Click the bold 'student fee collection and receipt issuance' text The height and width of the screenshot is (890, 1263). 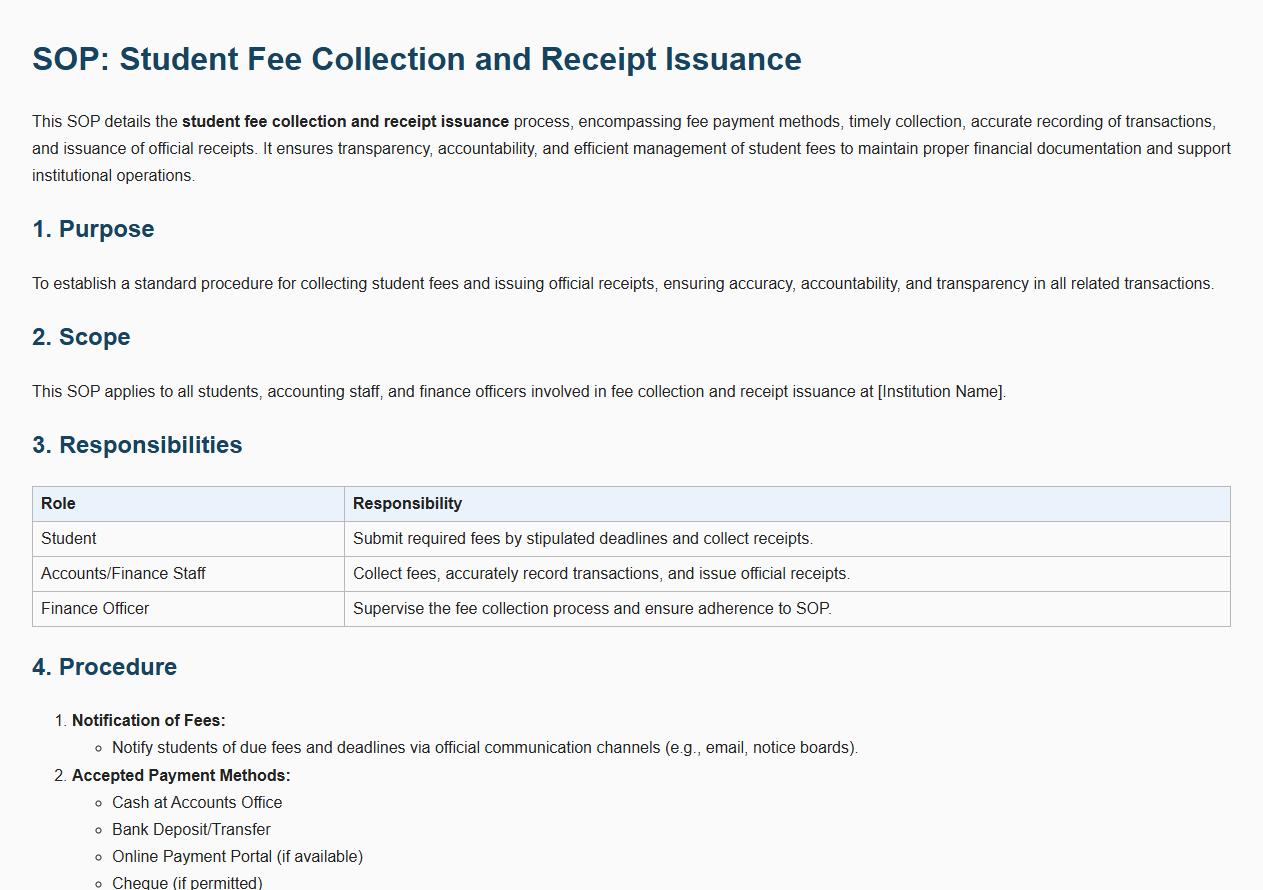pyautogui.click(x=345, y=122)
